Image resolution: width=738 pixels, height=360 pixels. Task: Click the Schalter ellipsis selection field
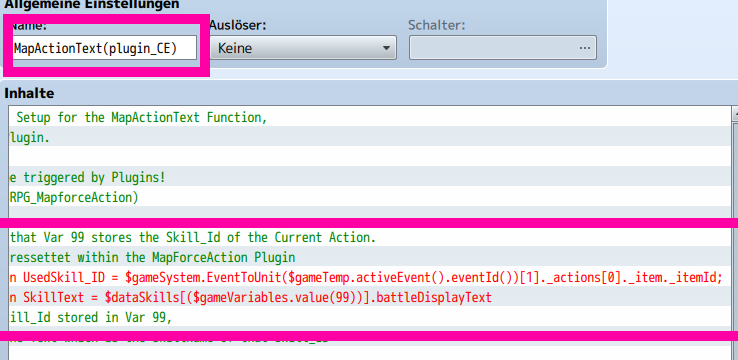(503, 48)
